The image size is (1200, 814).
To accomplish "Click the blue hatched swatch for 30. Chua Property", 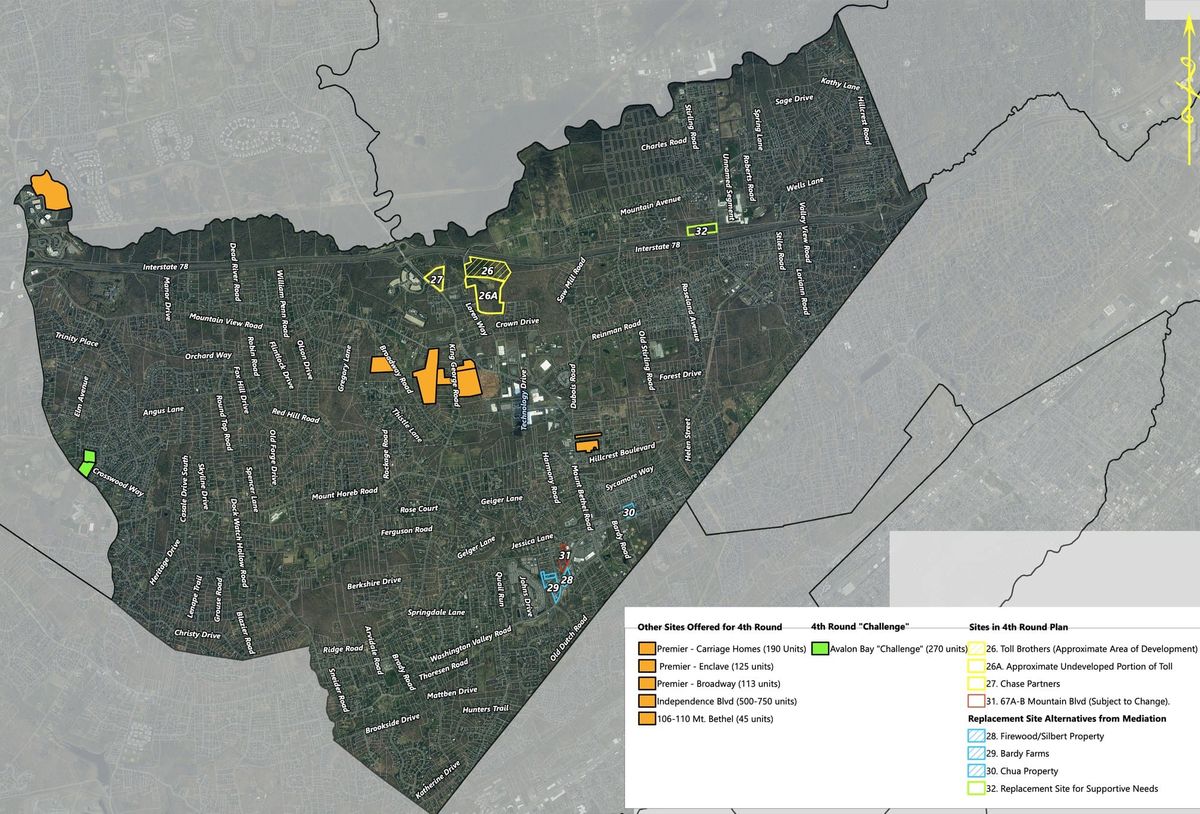I will coord(977,771).
